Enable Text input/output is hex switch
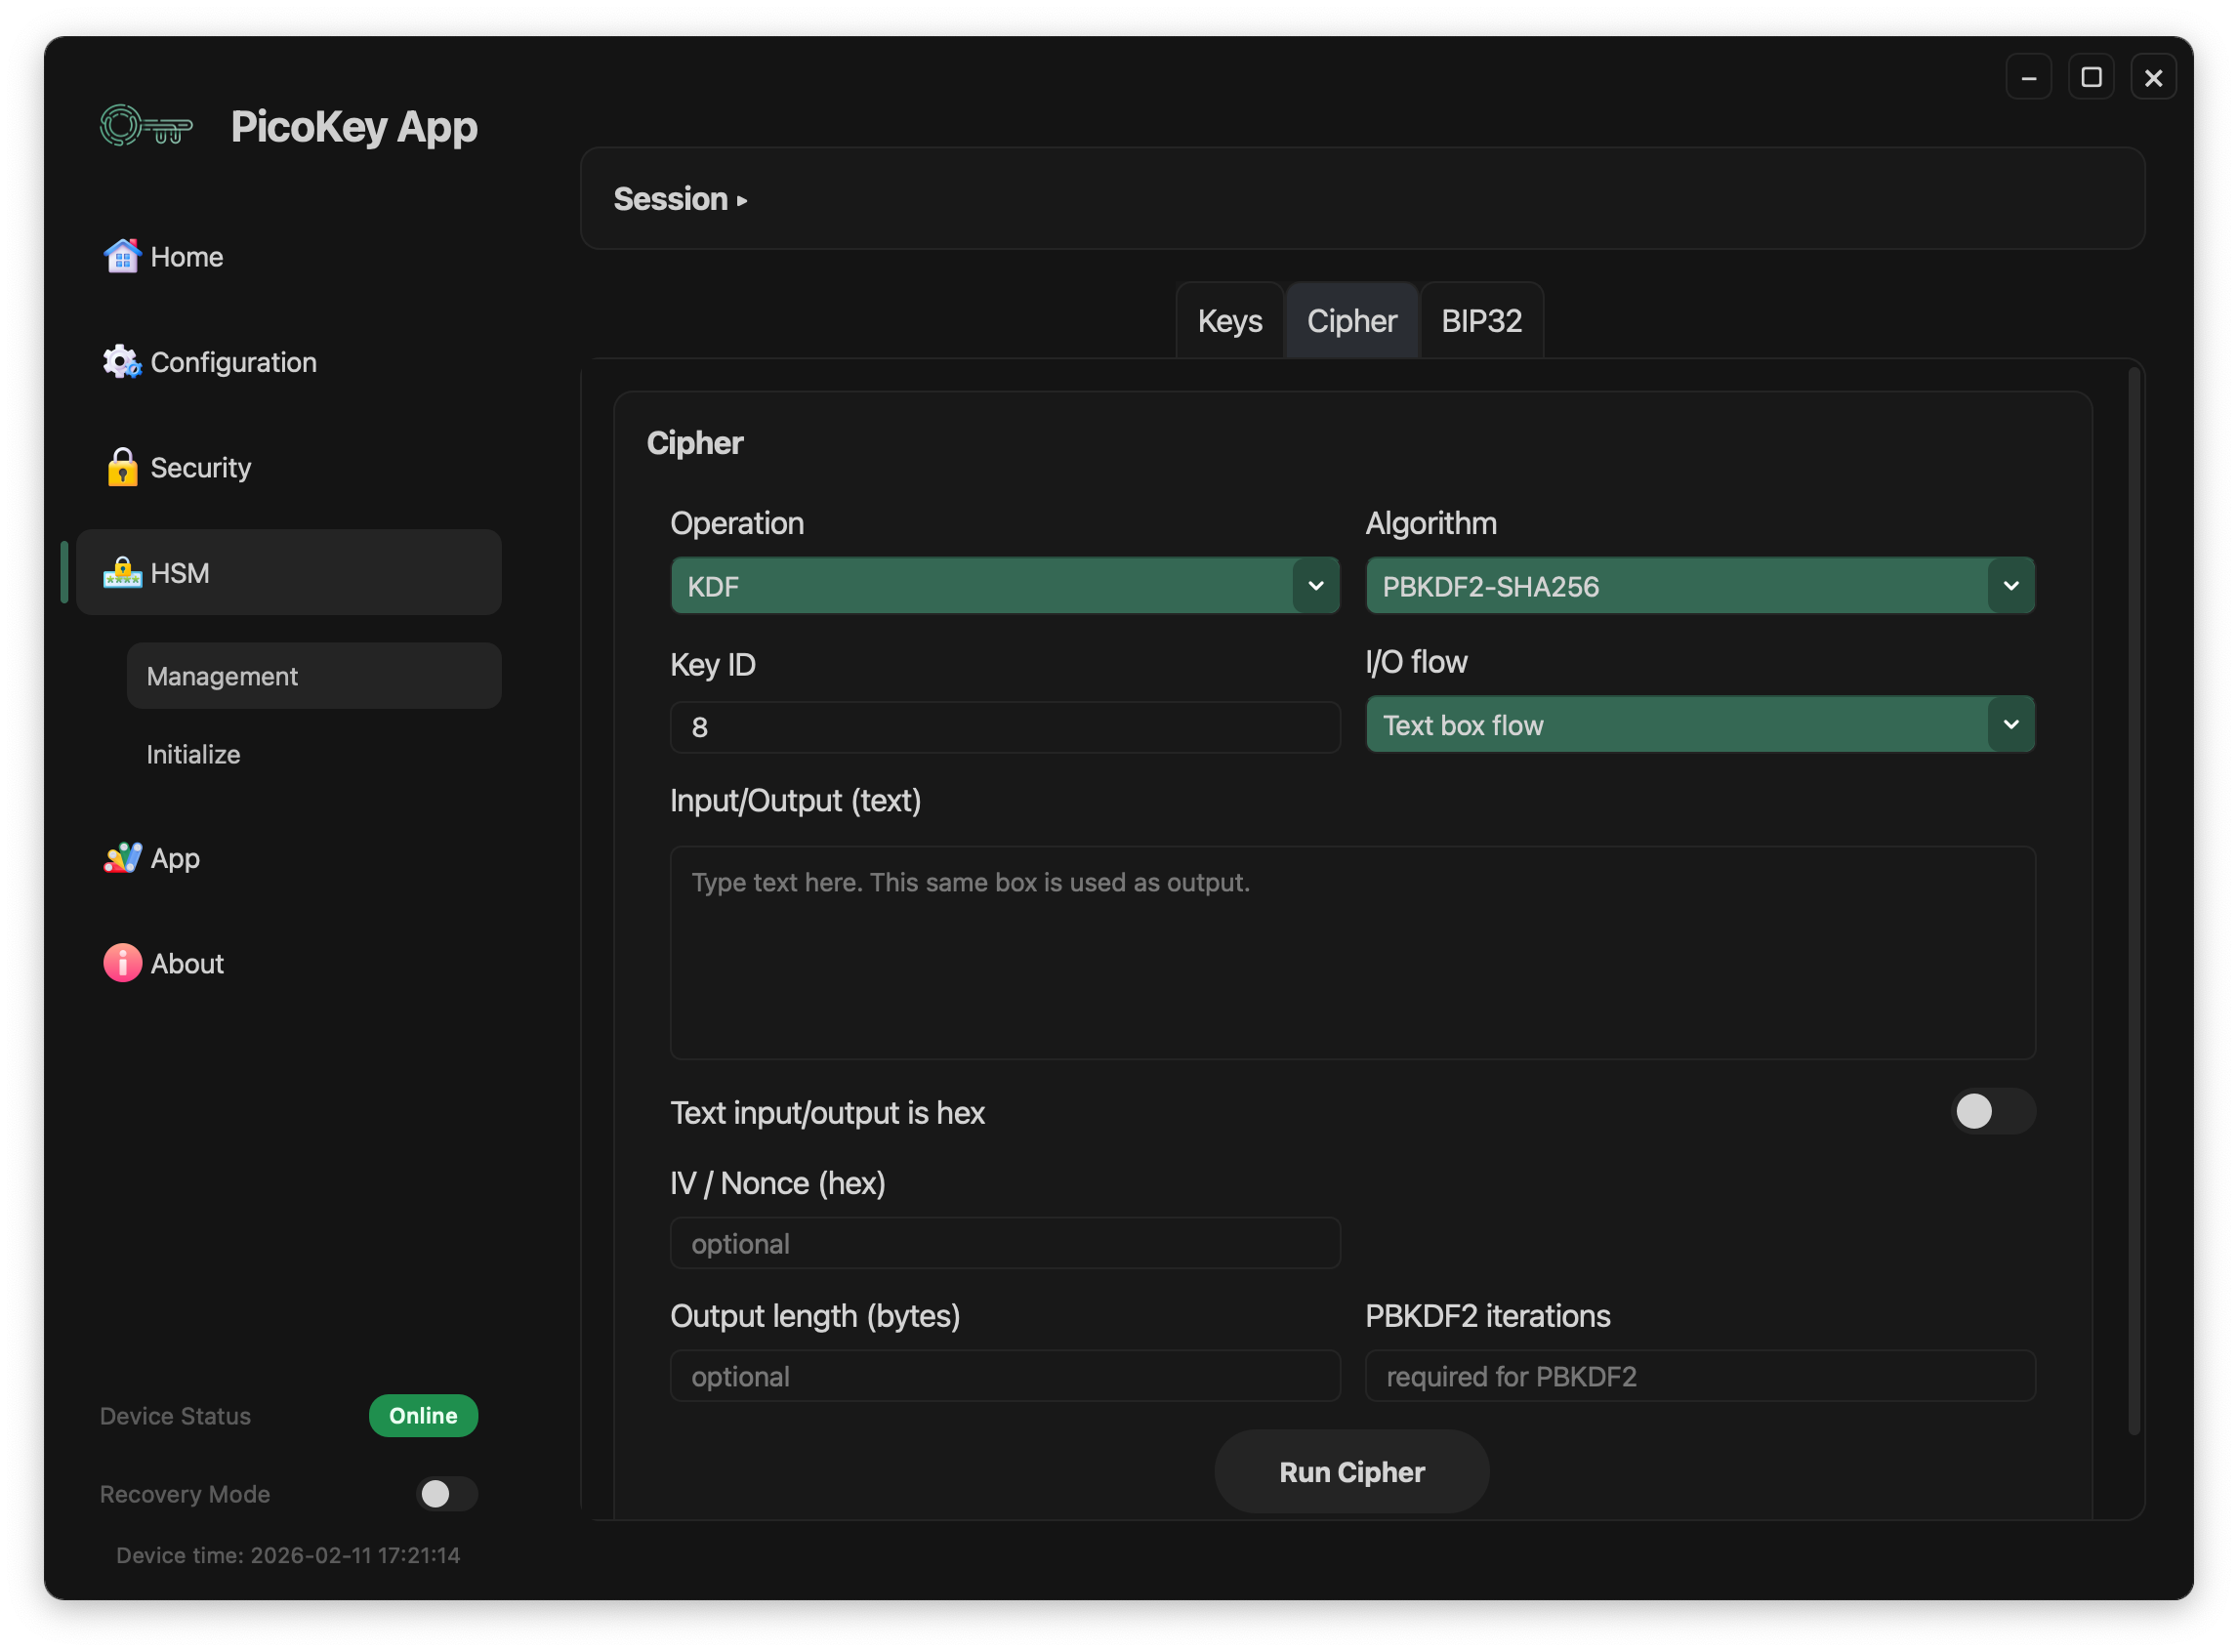2238x1652 pixels. click(x=1992, y=1111)
